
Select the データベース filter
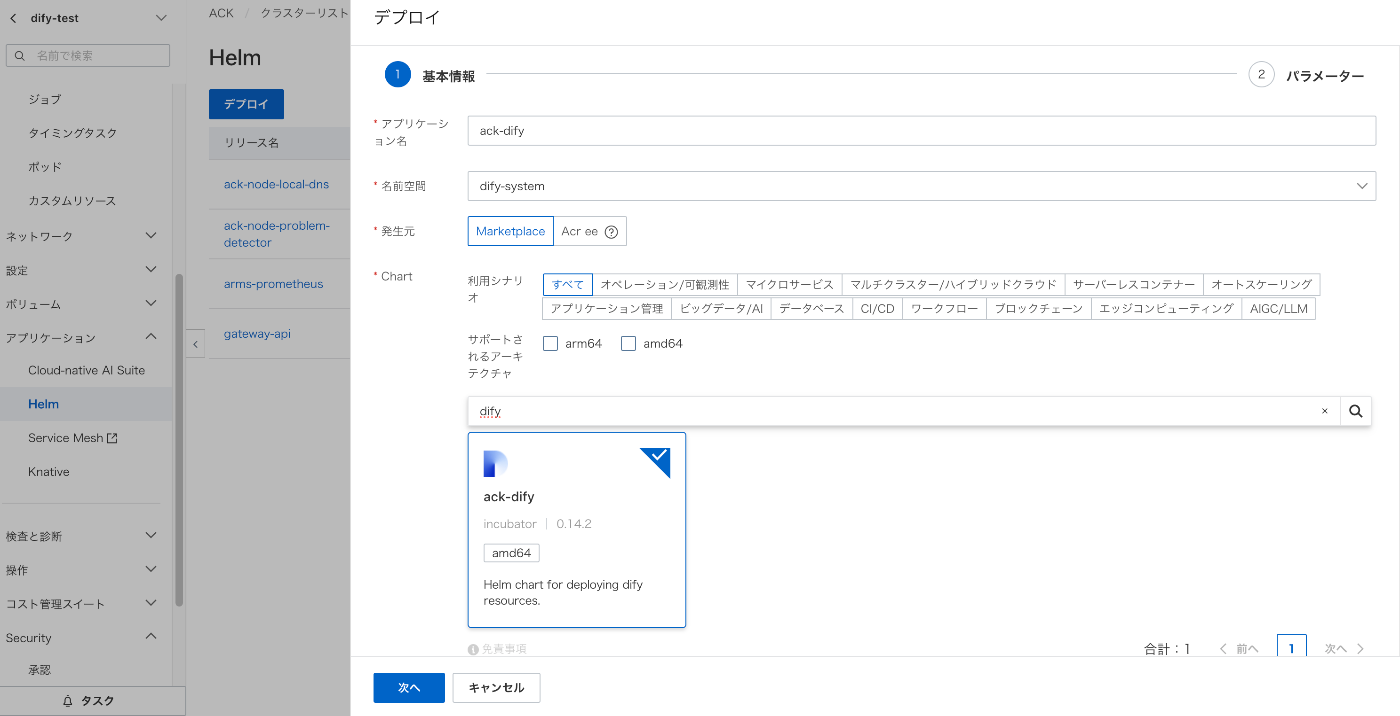pos(812,309)
